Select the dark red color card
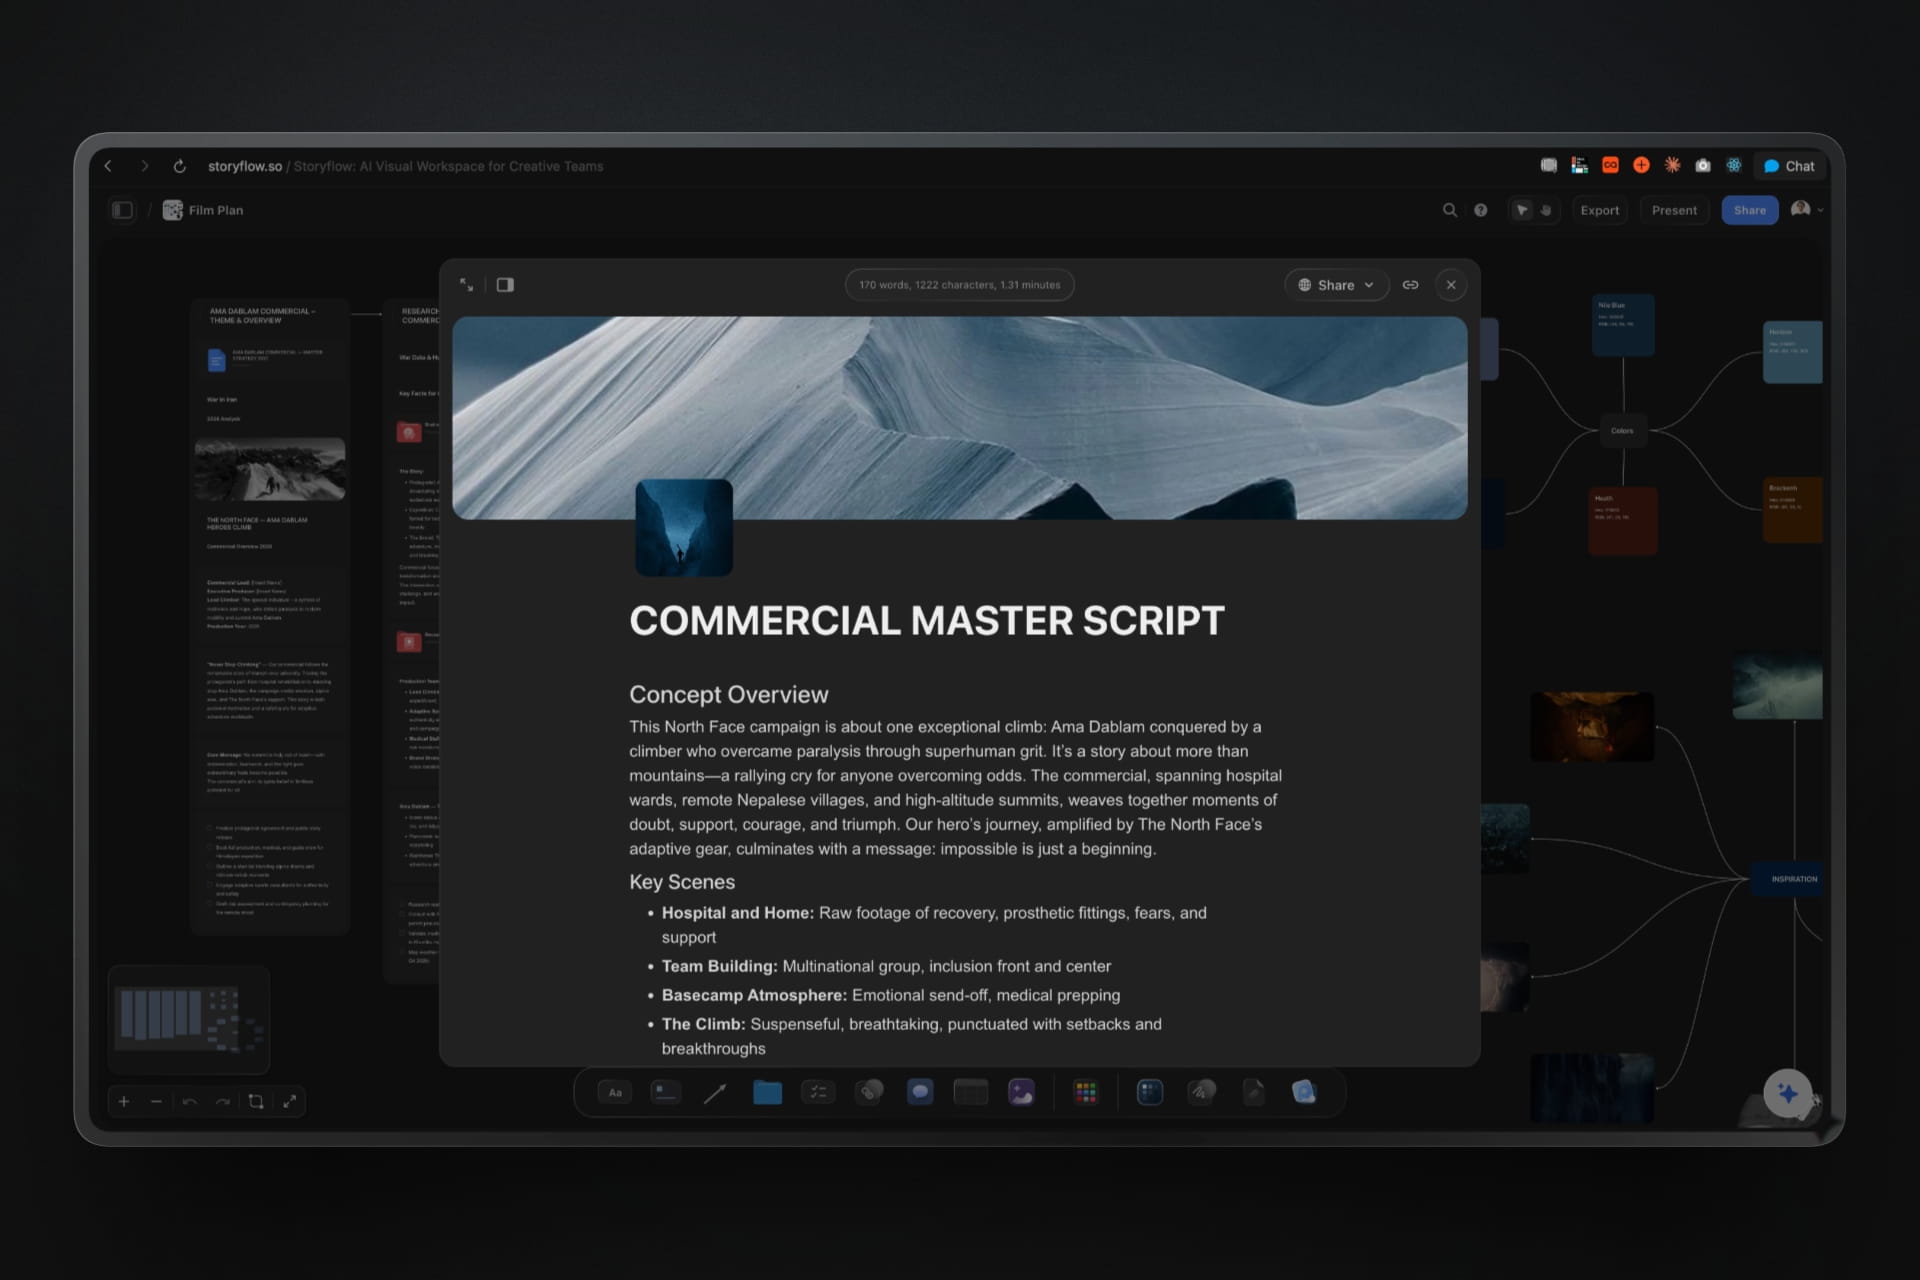 pyautogui.click(x=1623, y=520)
